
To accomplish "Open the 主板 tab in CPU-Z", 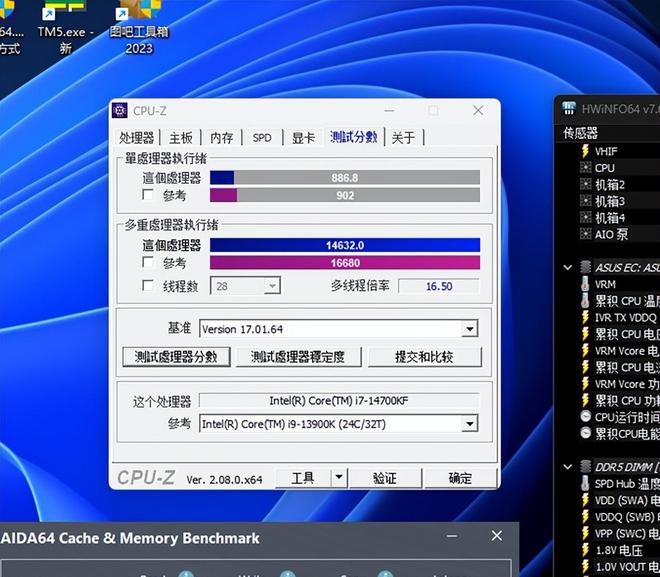I will pos(181,138).
